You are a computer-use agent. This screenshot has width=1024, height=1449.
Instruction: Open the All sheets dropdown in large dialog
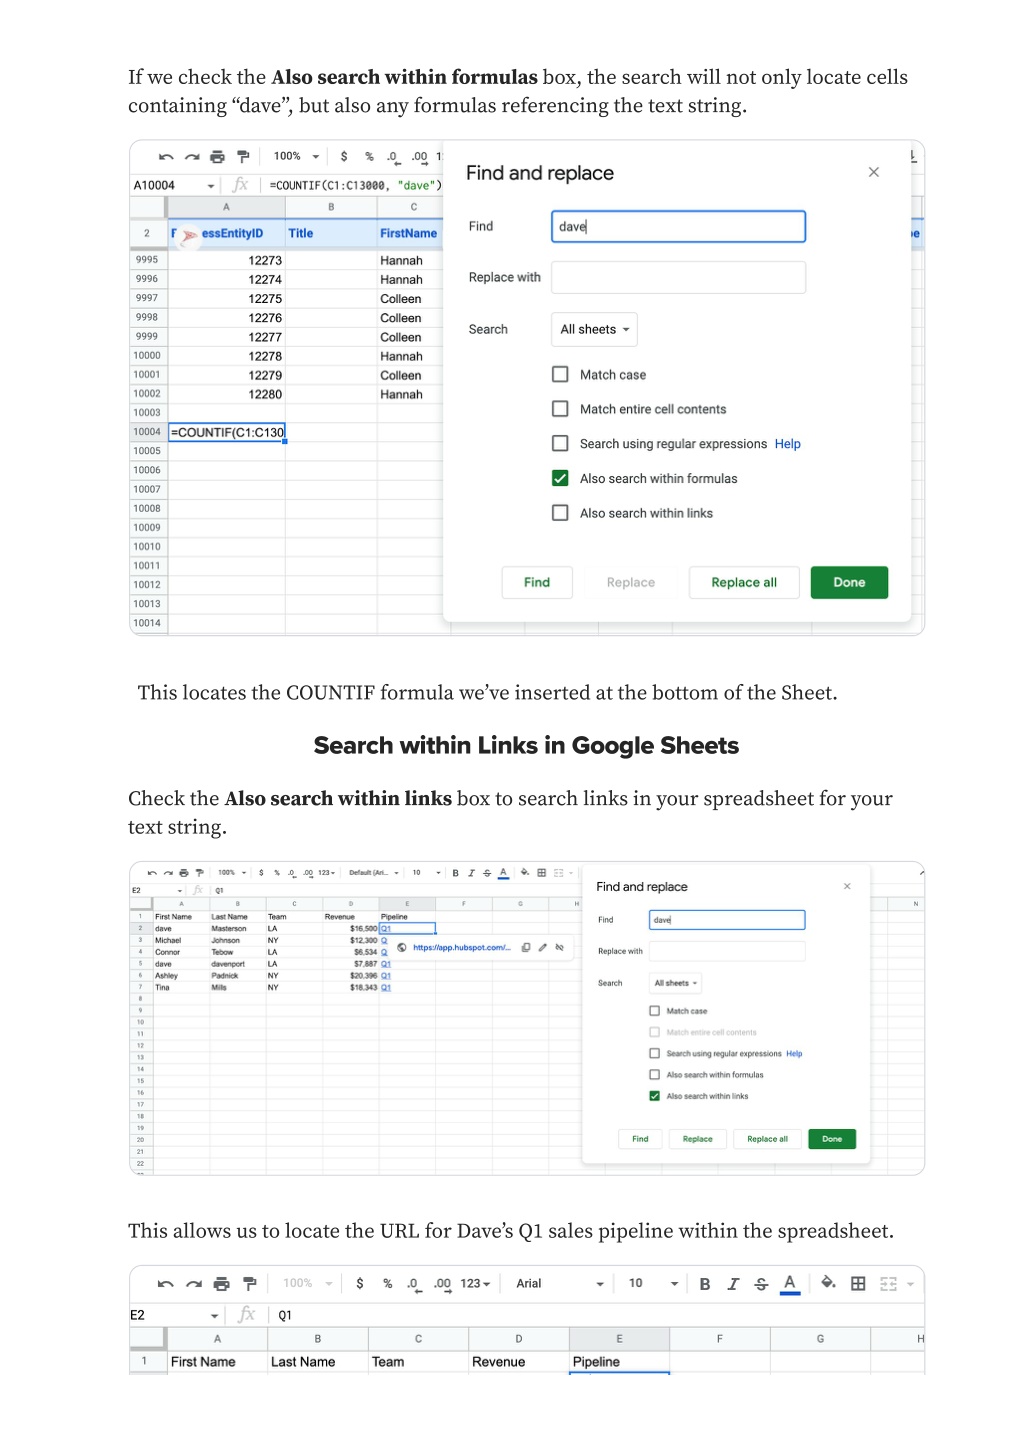[x=594, y=330]
